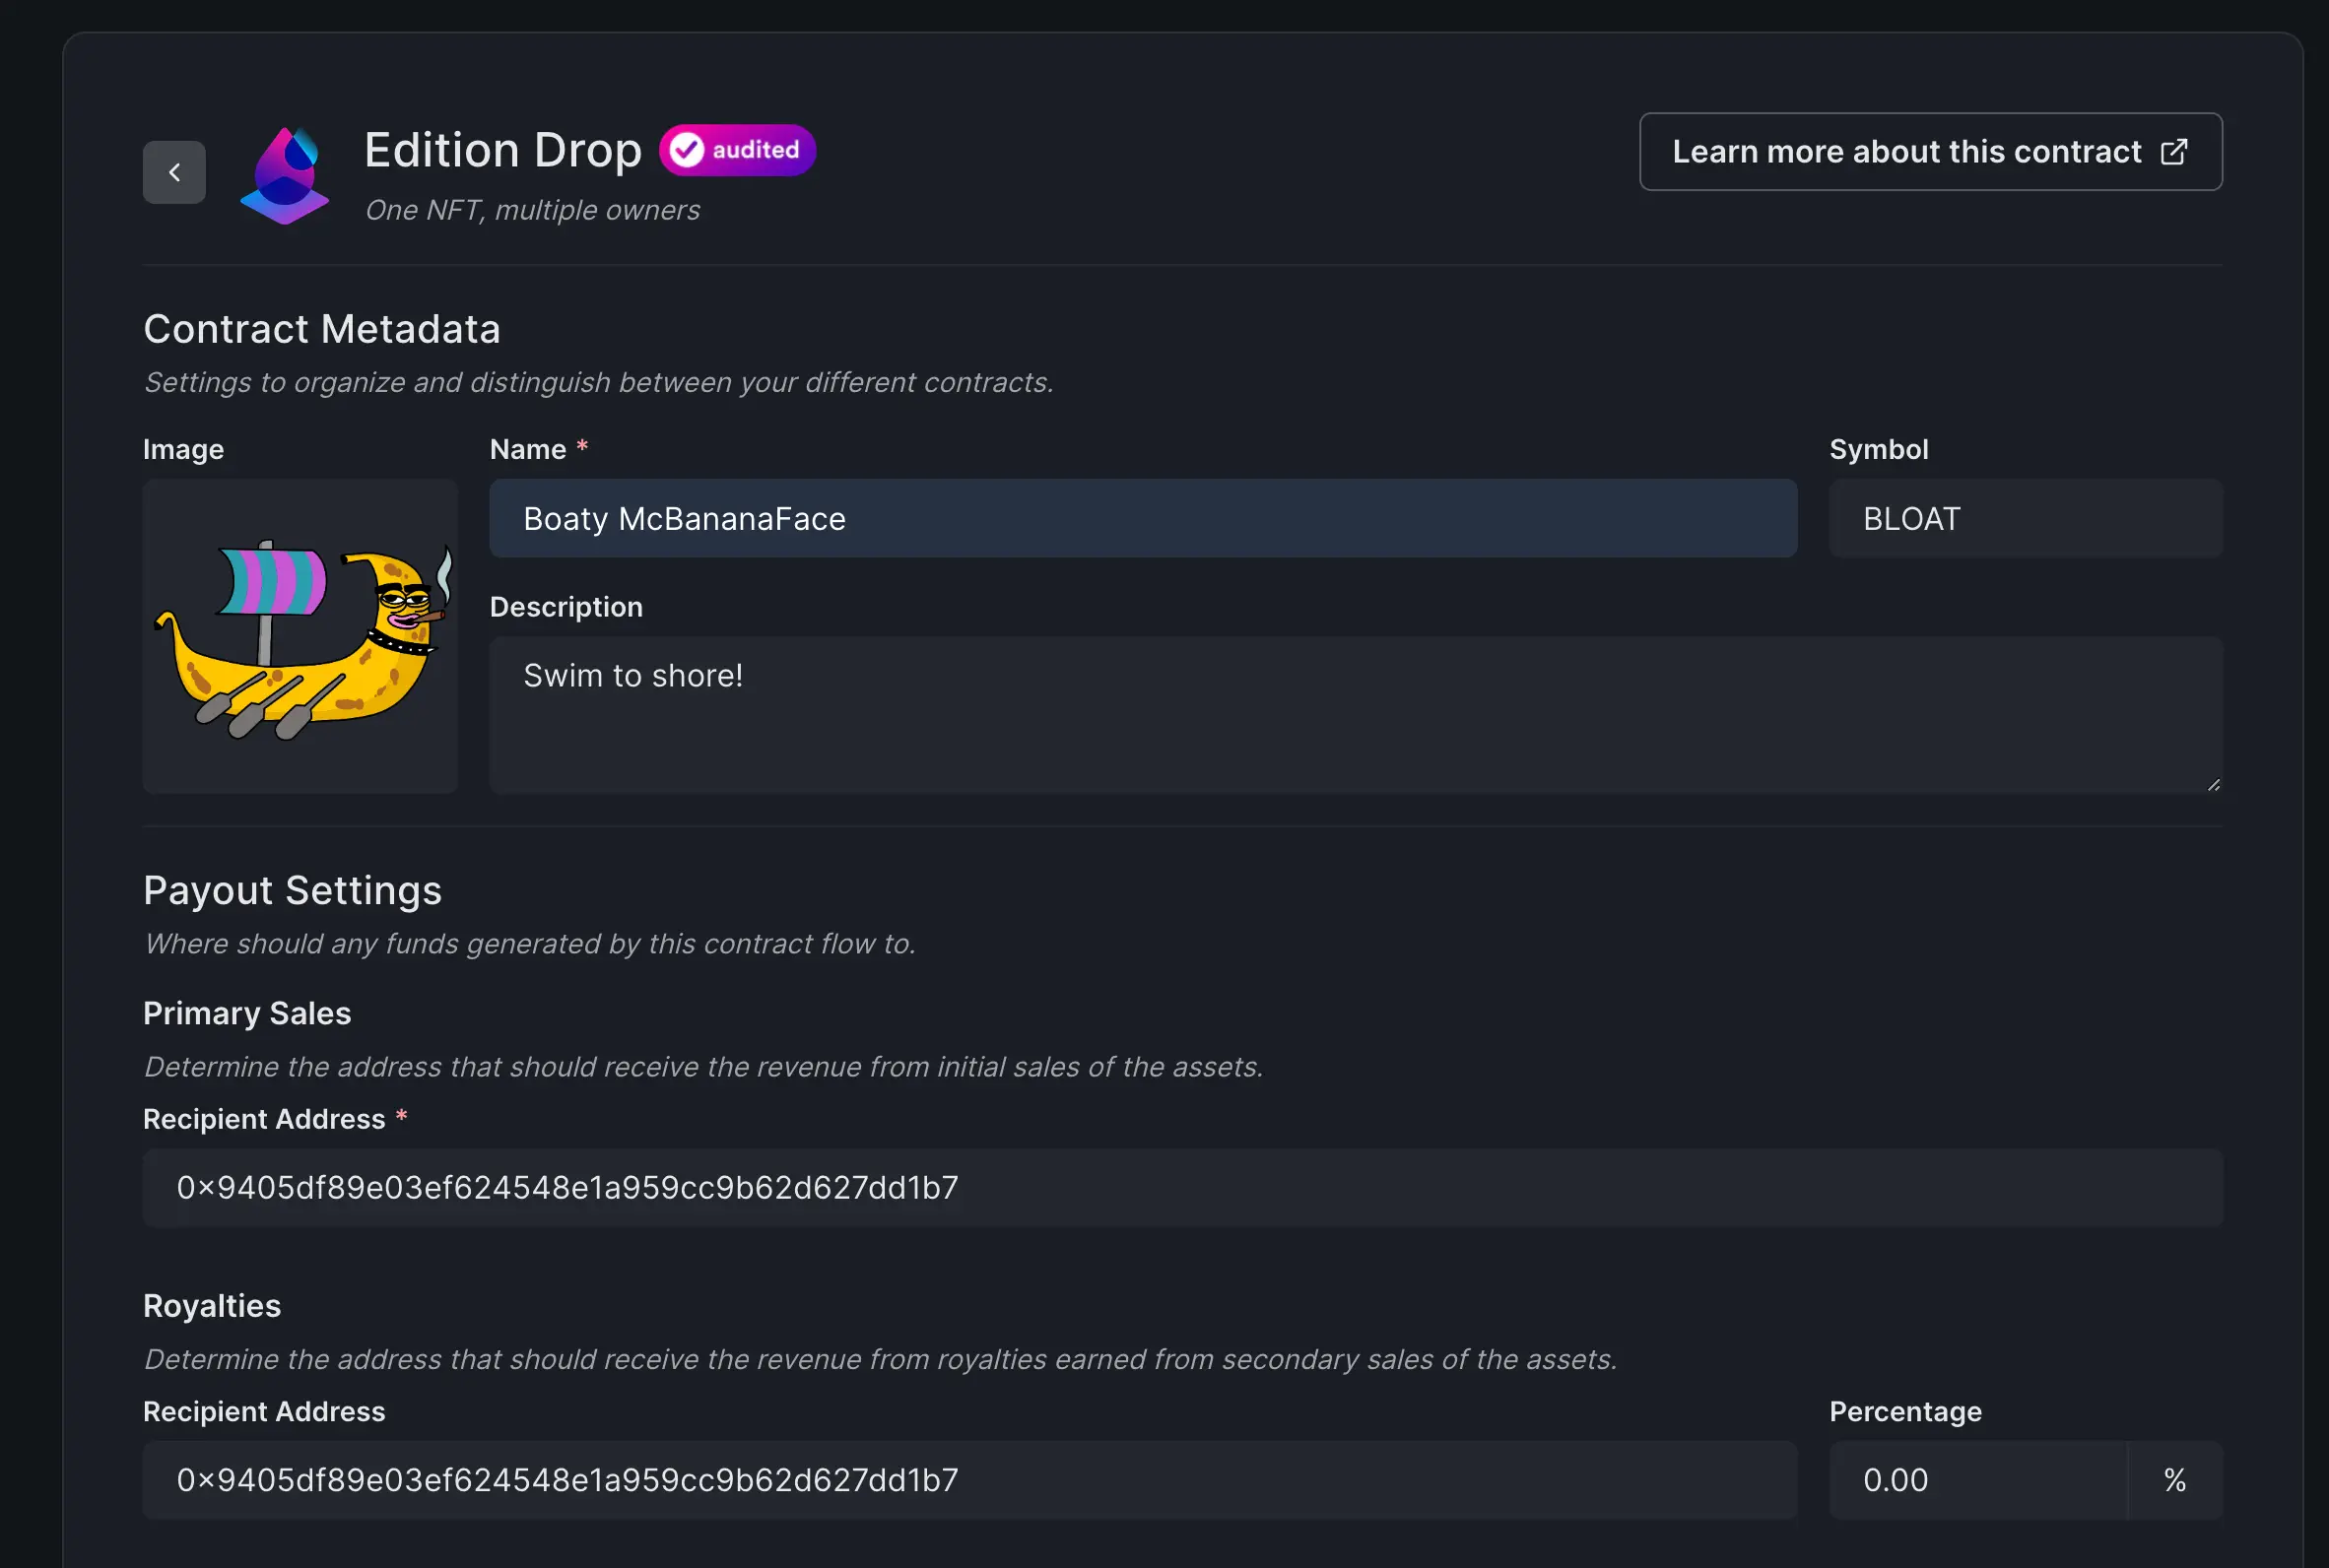Click into the Description text area

(x=1355, y=714)
